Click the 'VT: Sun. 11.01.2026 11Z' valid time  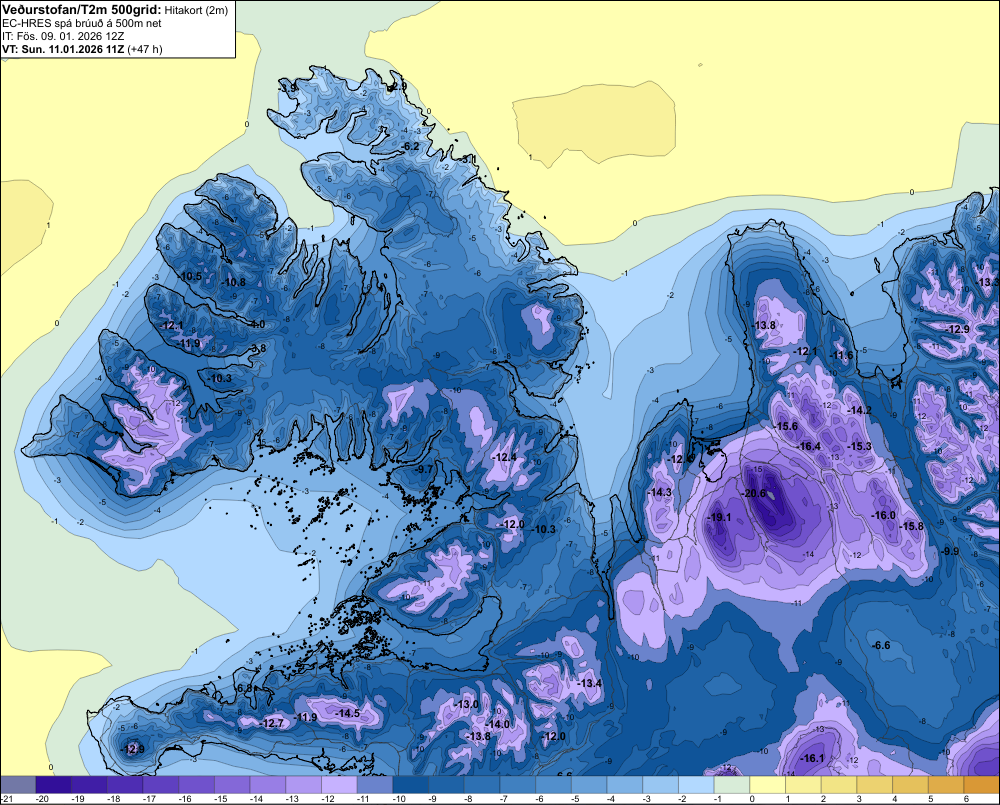pyautogui.click(x=63, y=49)
